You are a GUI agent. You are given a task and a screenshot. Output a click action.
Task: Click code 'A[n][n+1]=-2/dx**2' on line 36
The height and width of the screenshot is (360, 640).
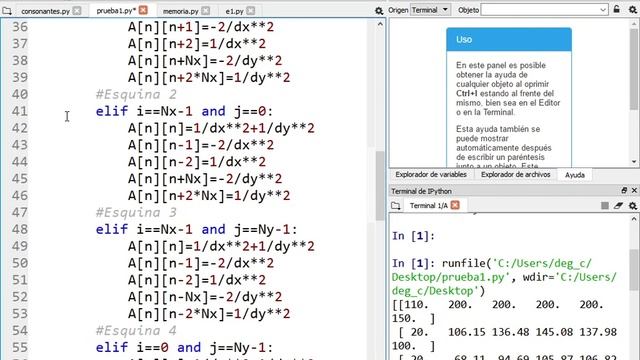click(x=201, y=27)
